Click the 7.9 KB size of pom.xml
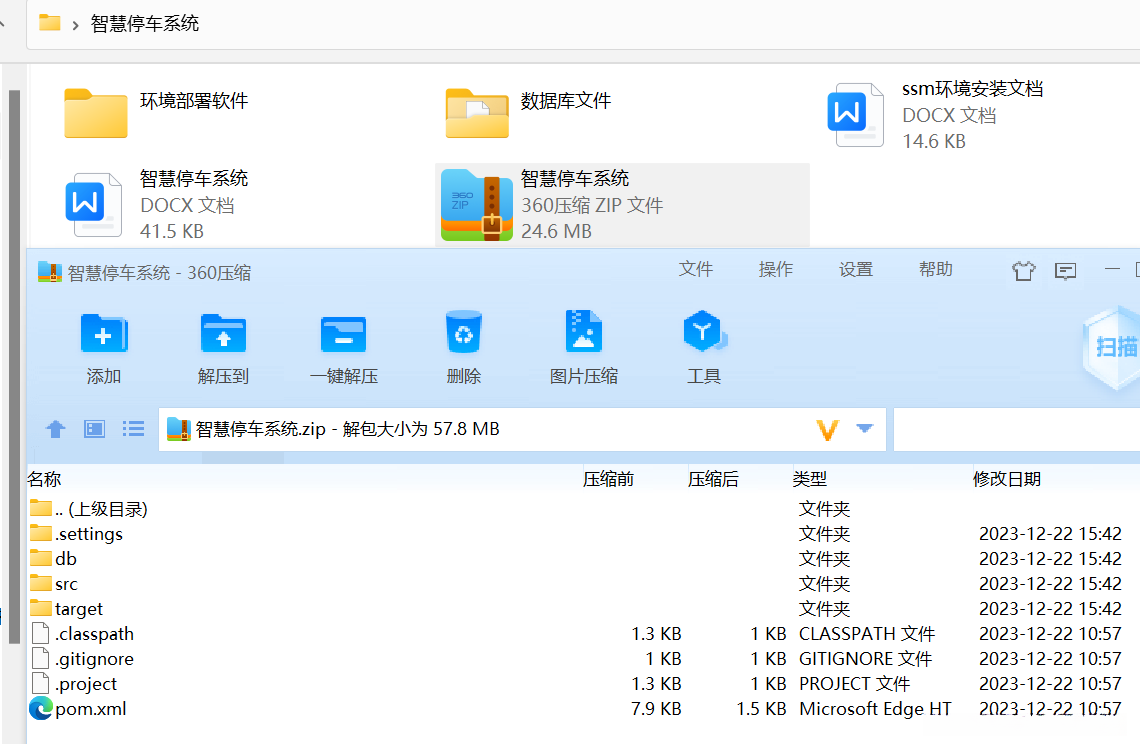Viewport: 1140px width, 744px height. [656, 708]
